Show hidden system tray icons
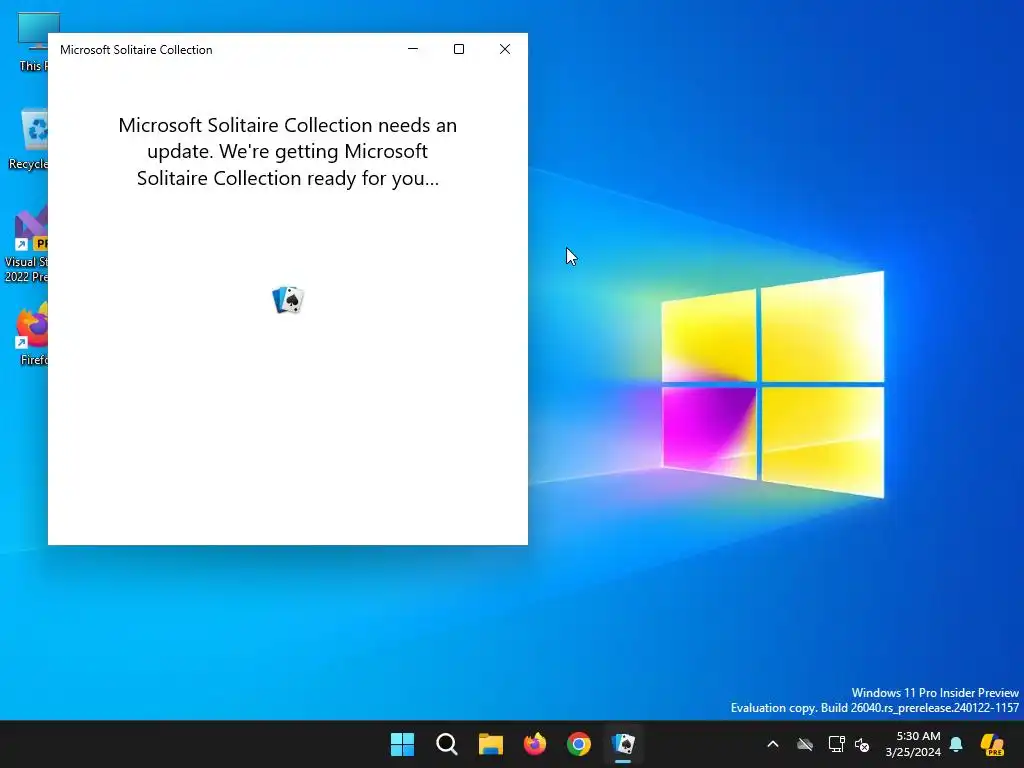The height and width of the screenshot is (768, 1024). click(x=773, y=744)
